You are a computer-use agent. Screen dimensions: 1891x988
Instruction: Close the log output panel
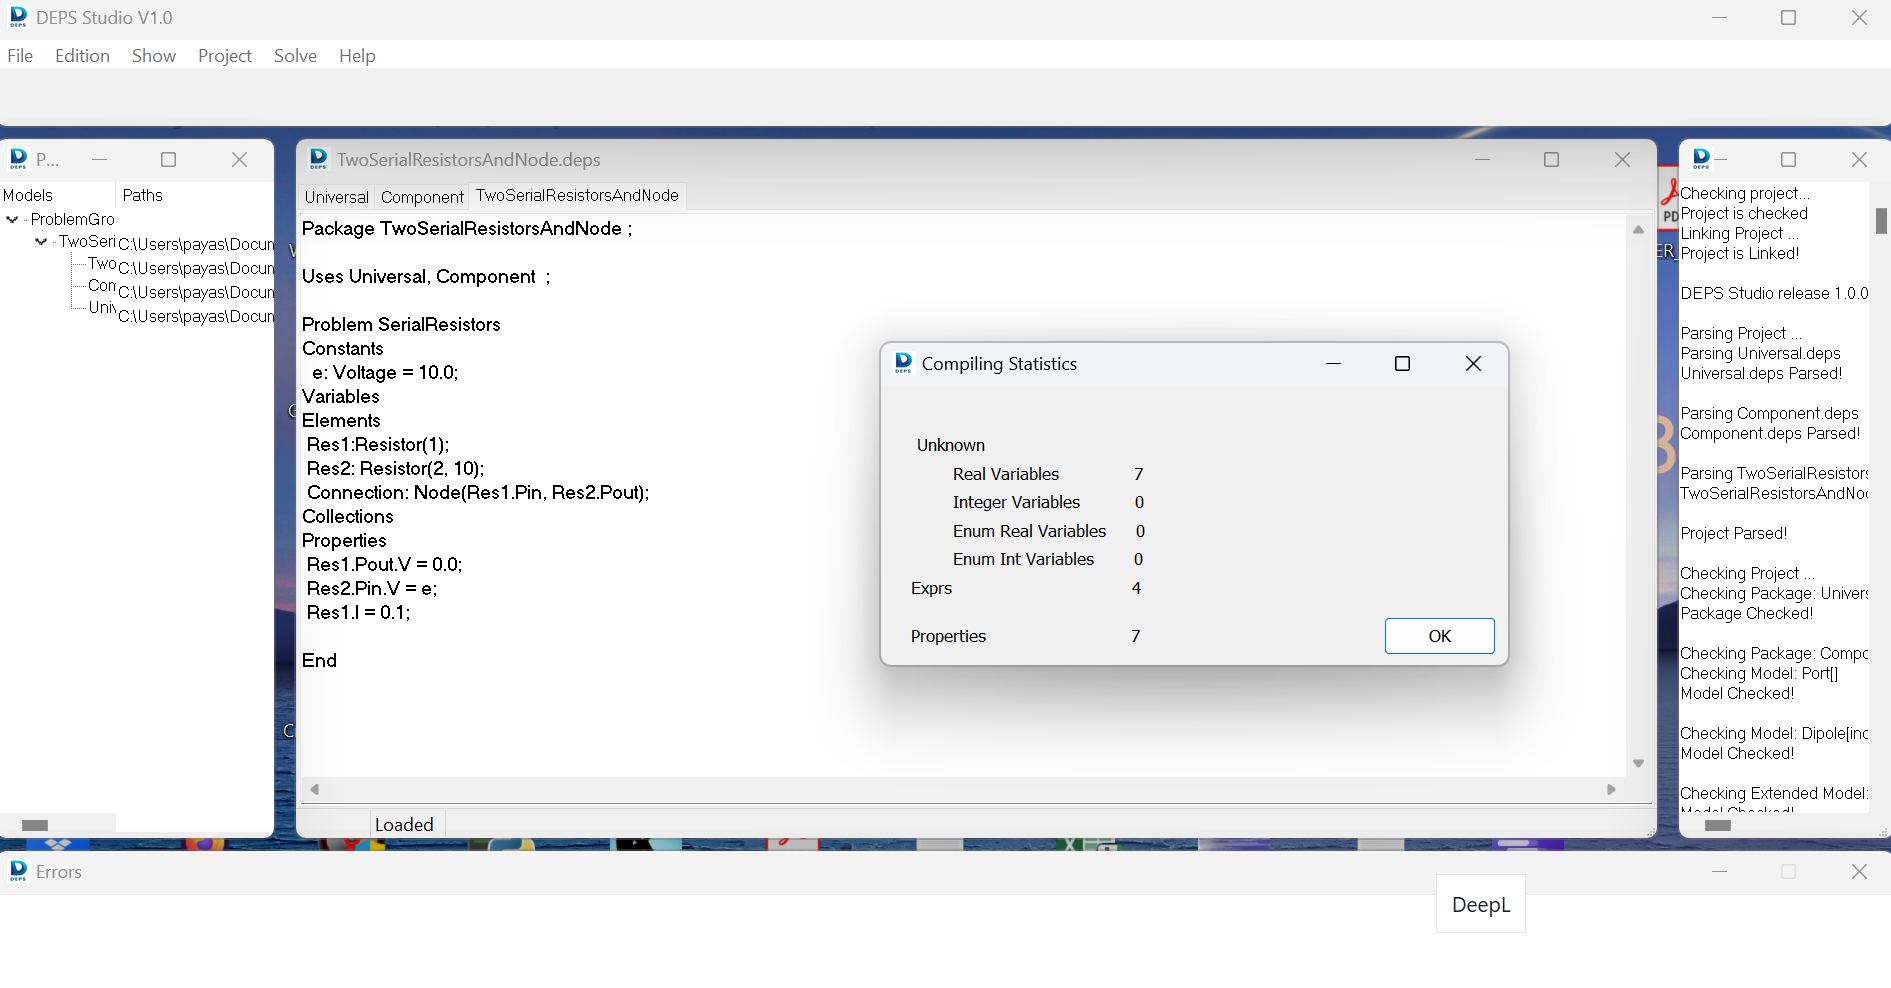[1859, 160]
